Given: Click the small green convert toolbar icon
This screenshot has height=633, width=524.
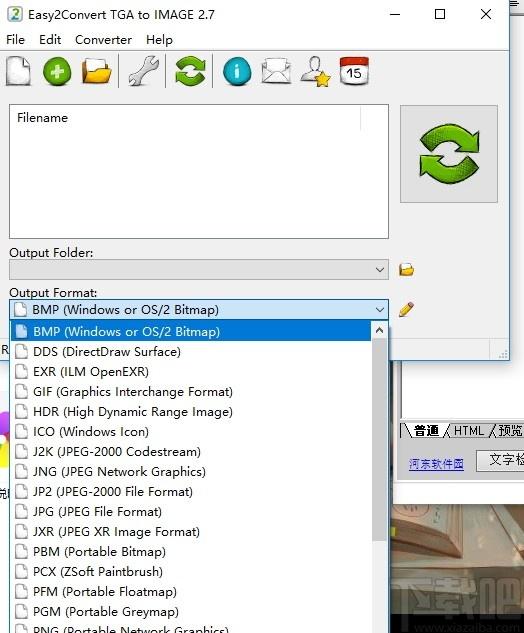Looking at the screenshot, I should click(x=190, y=71).
